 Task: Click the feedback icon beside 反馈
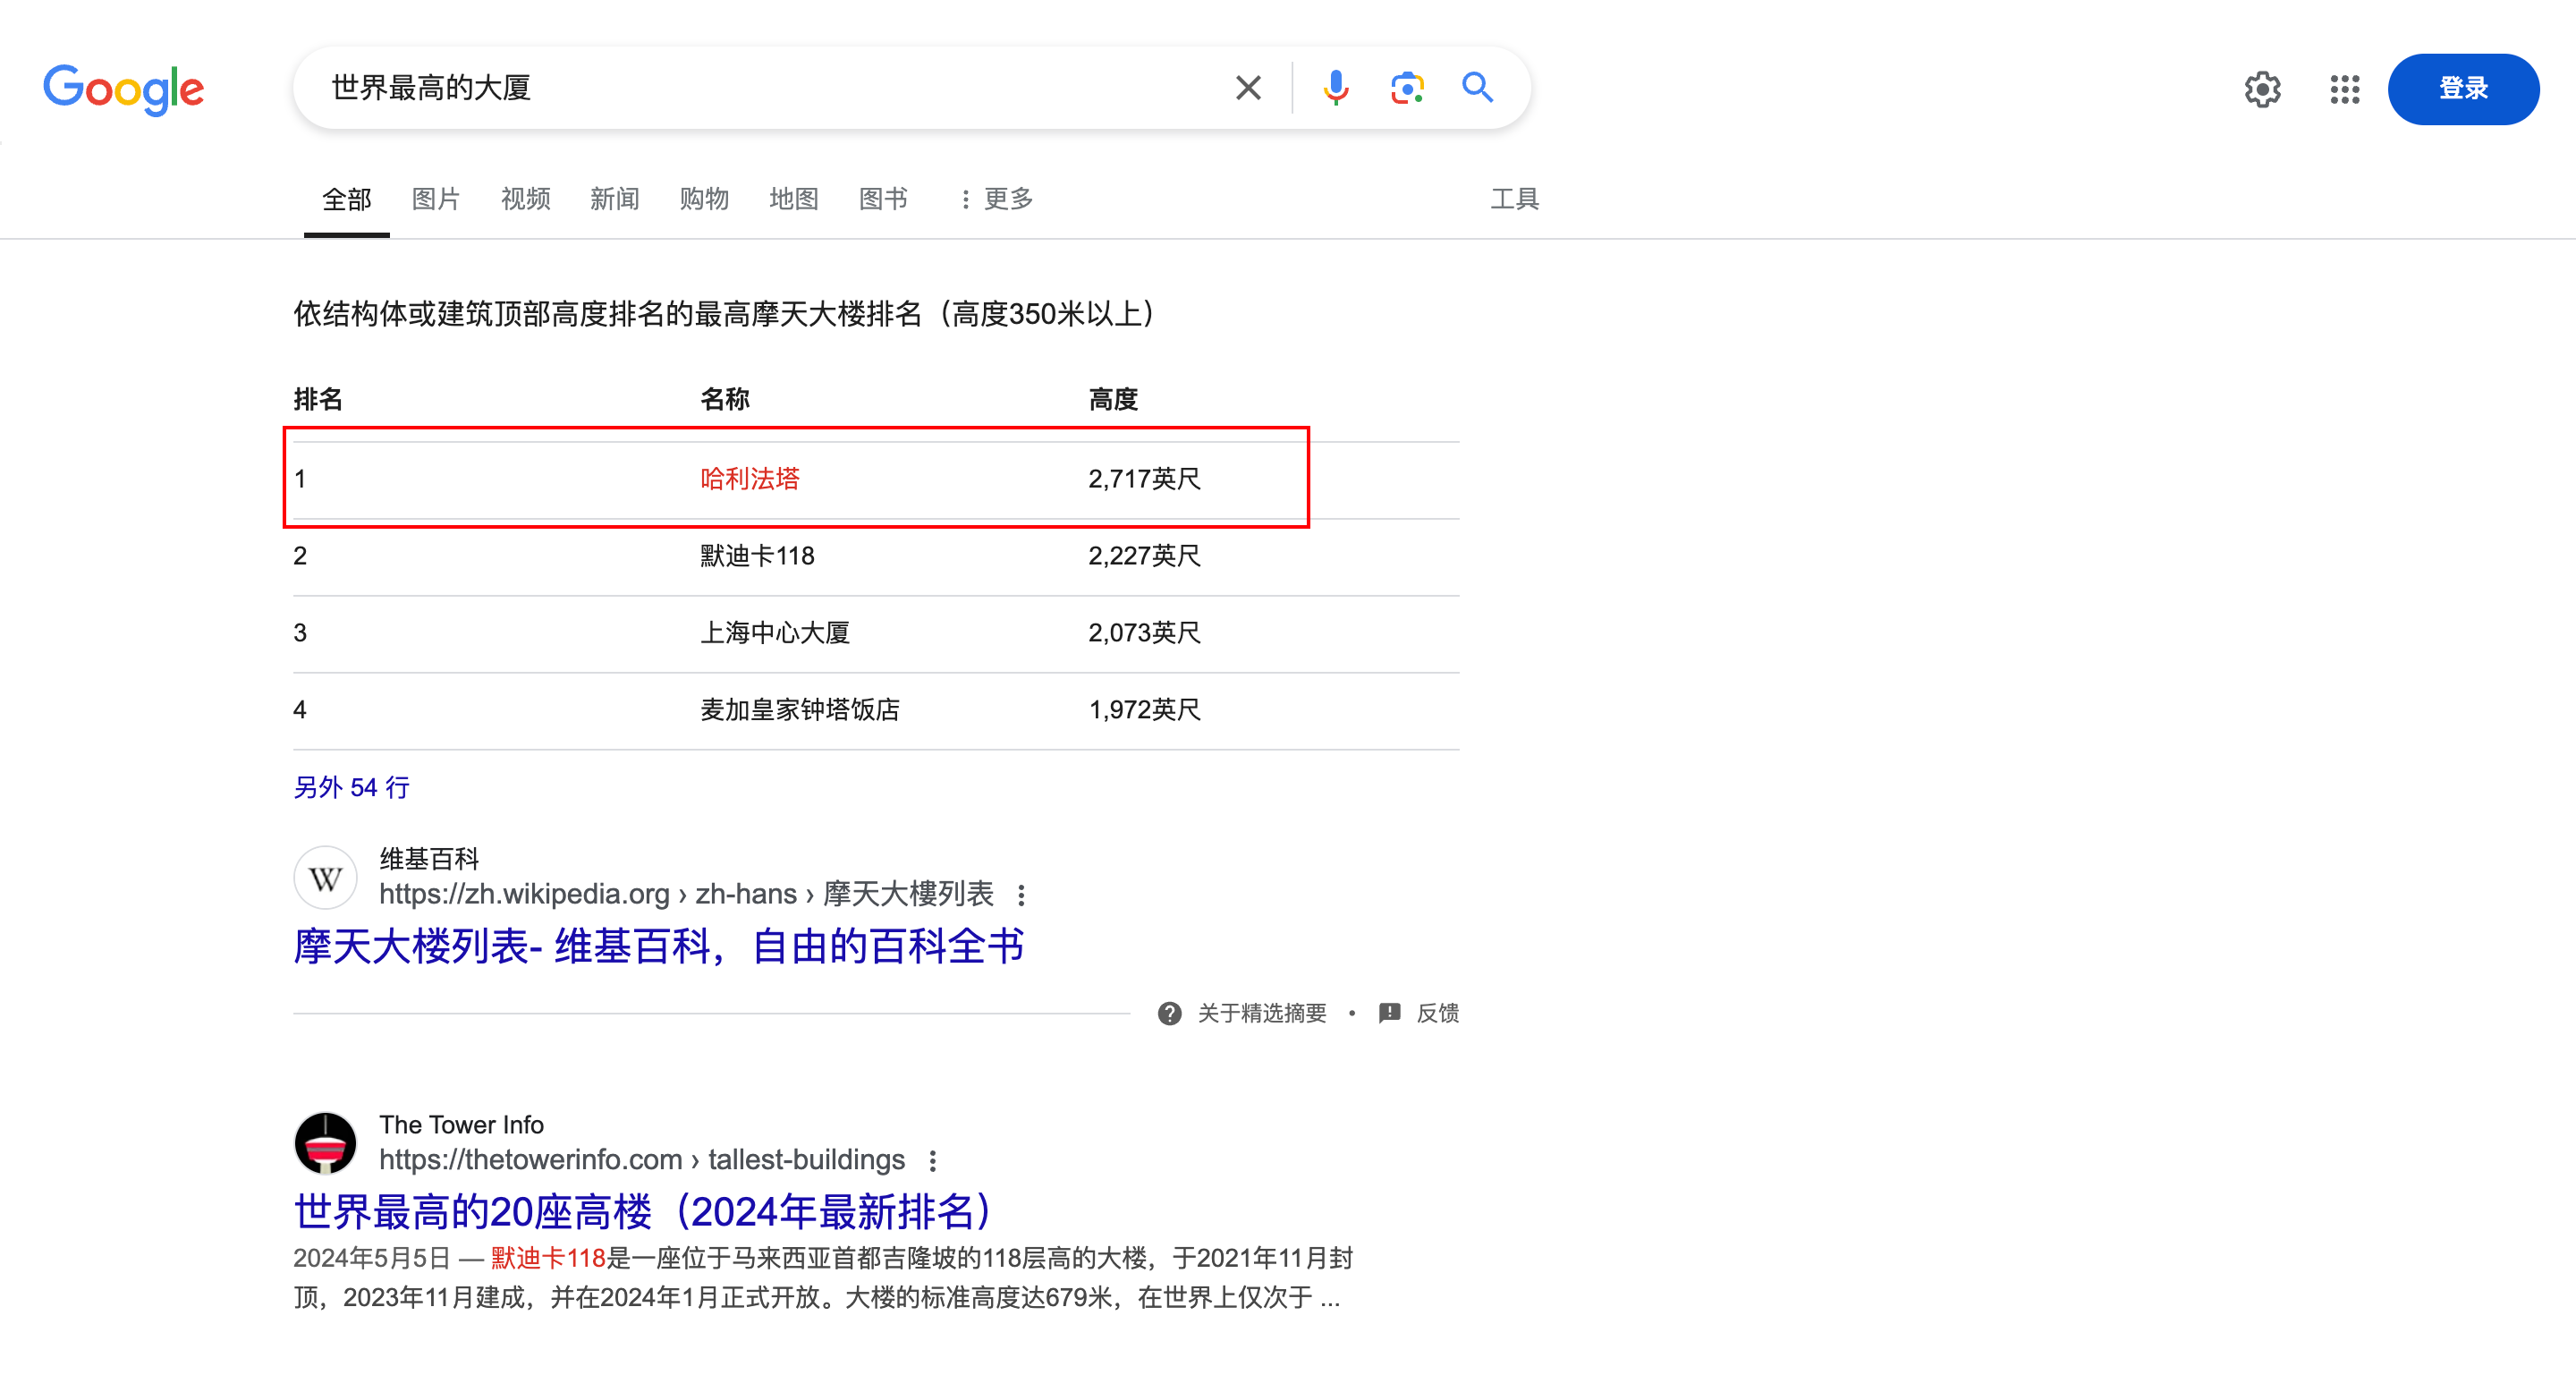click(1389, 1014)
